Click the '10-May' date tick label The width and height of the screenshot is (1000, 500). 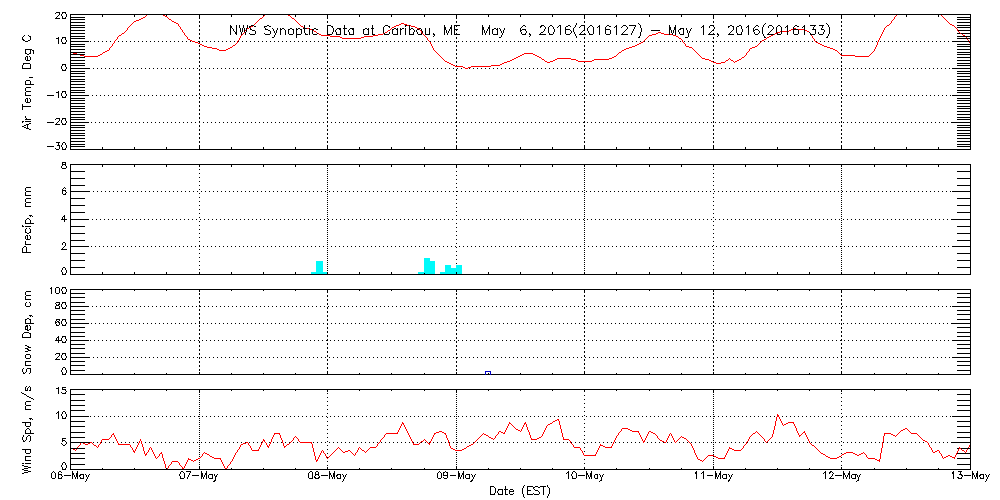coord(585,478)
